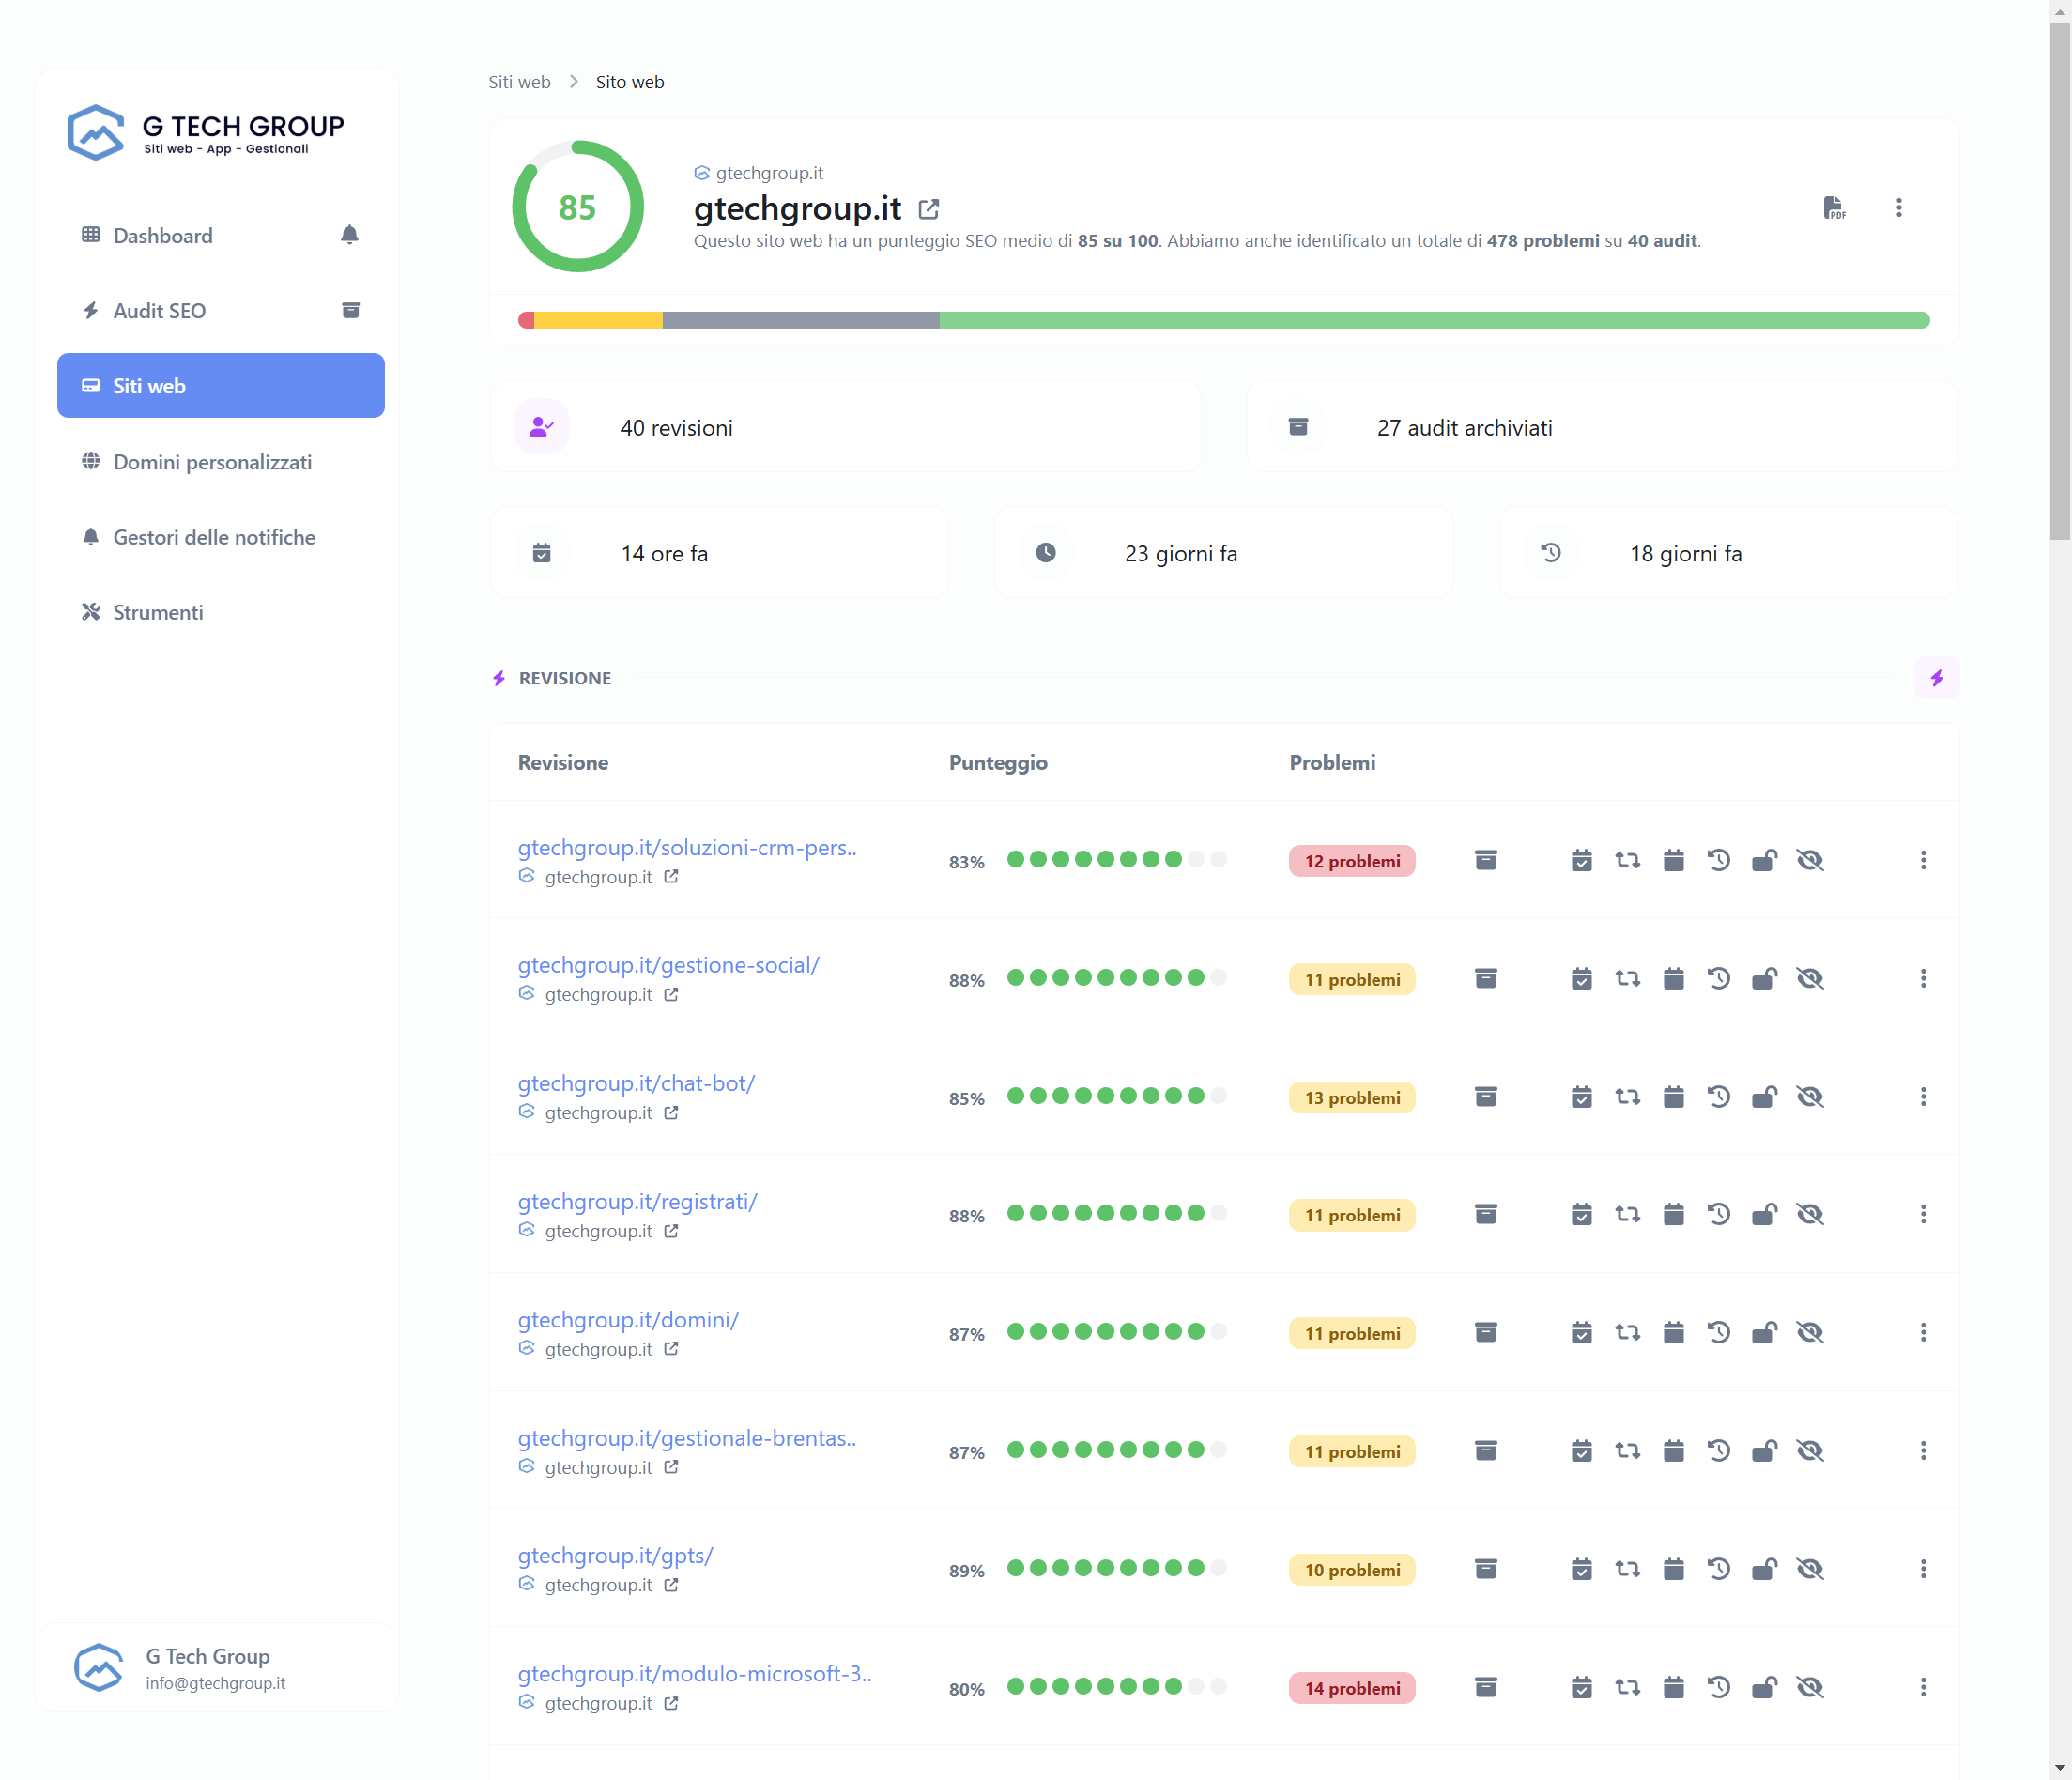Click calendar icon in chat-bot row
This screenshot has width=2072, height=1780.
click(x=1673, y=1097)
